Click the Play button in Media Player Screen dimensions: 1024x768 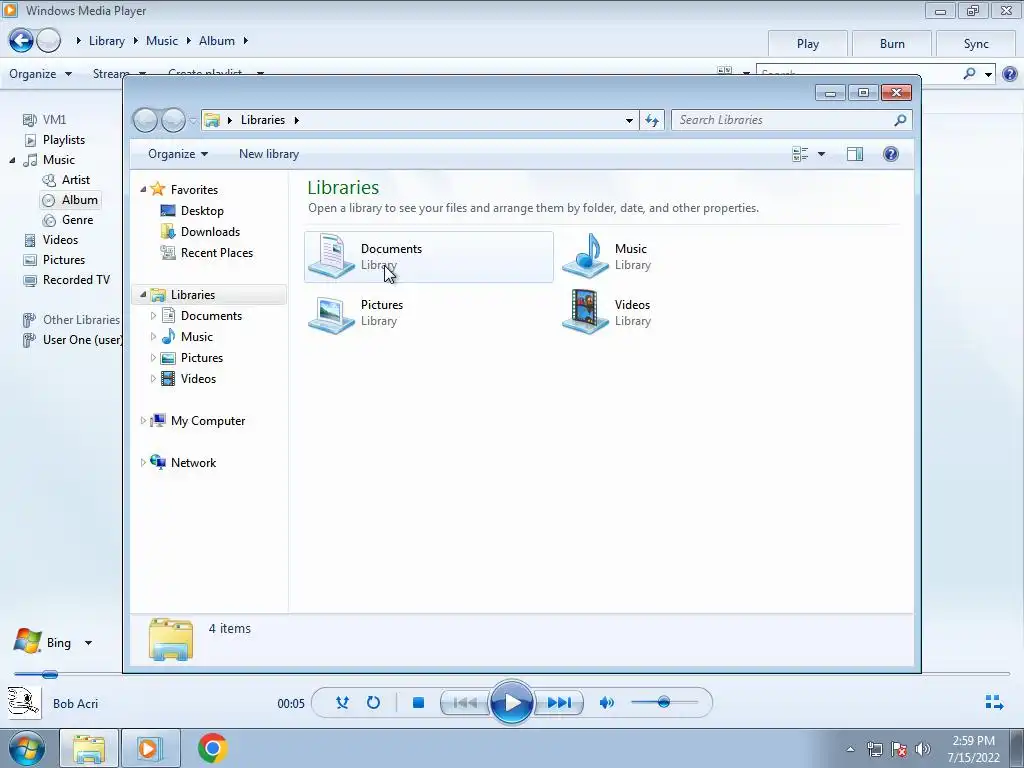511,703
